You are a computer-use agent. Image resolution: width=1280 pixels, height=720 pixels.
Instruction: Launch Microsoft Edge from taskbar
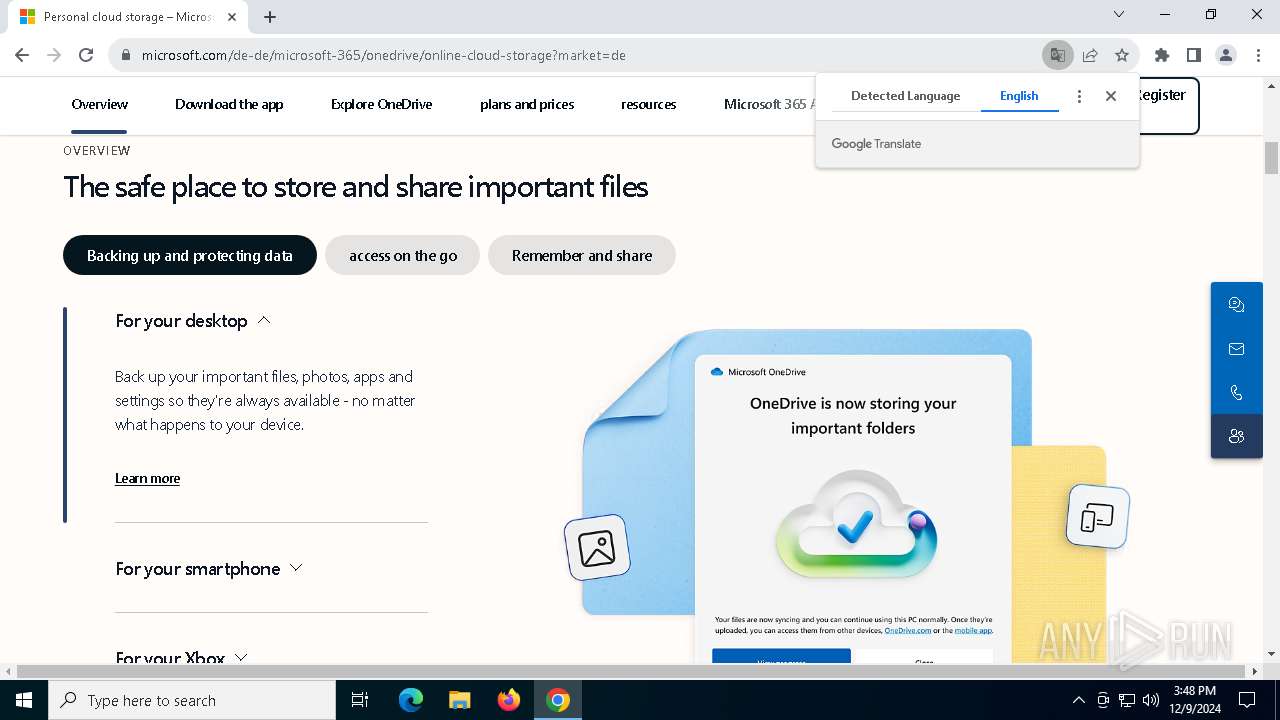[411, 700]
